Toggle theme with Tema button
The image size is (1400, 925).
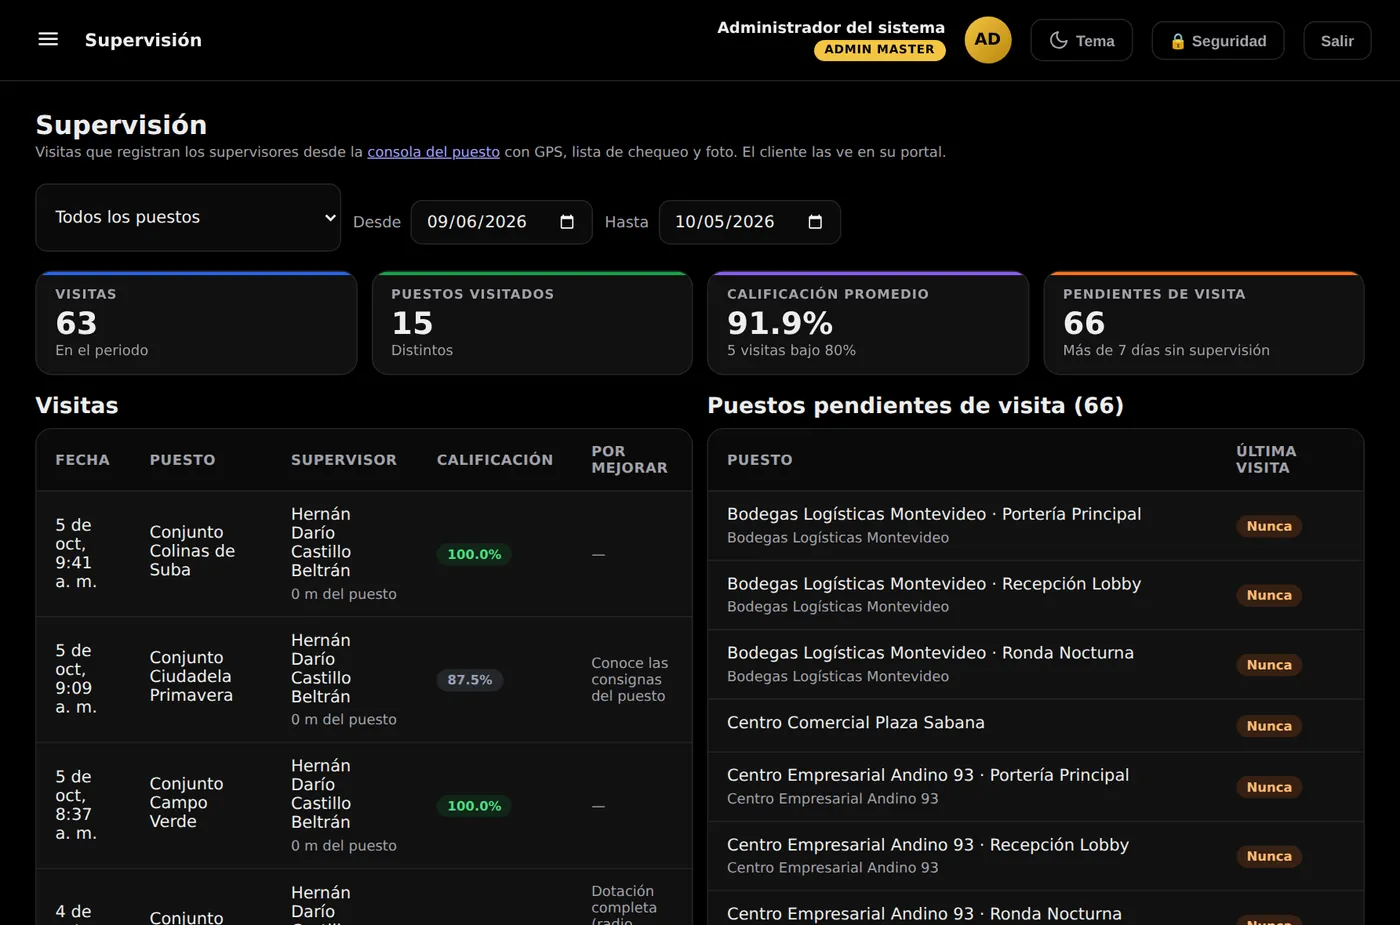pyautogui.click(x=1082, y=40)
